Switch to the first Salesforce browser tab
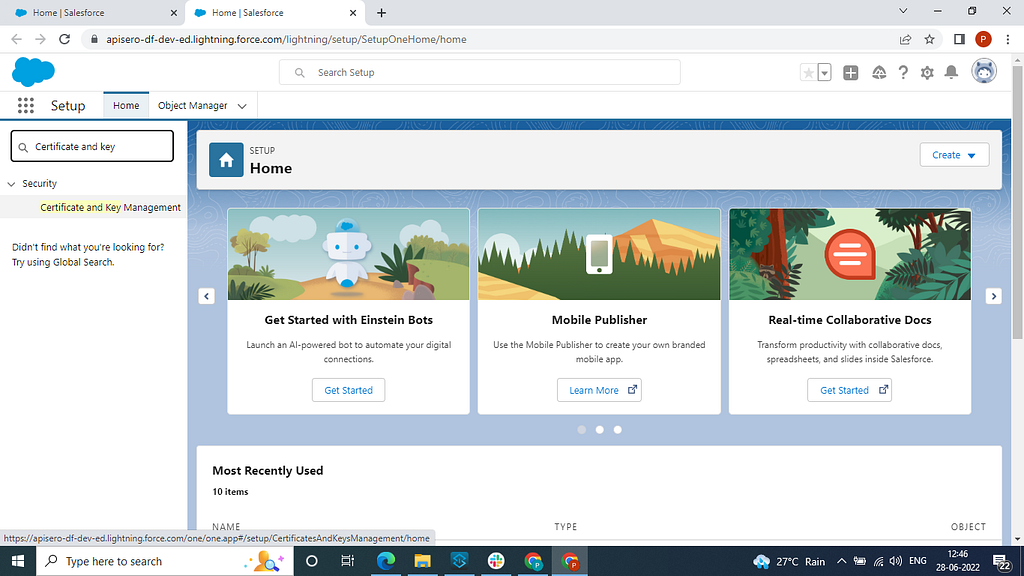1024x576 pixels. pos(91,12)
